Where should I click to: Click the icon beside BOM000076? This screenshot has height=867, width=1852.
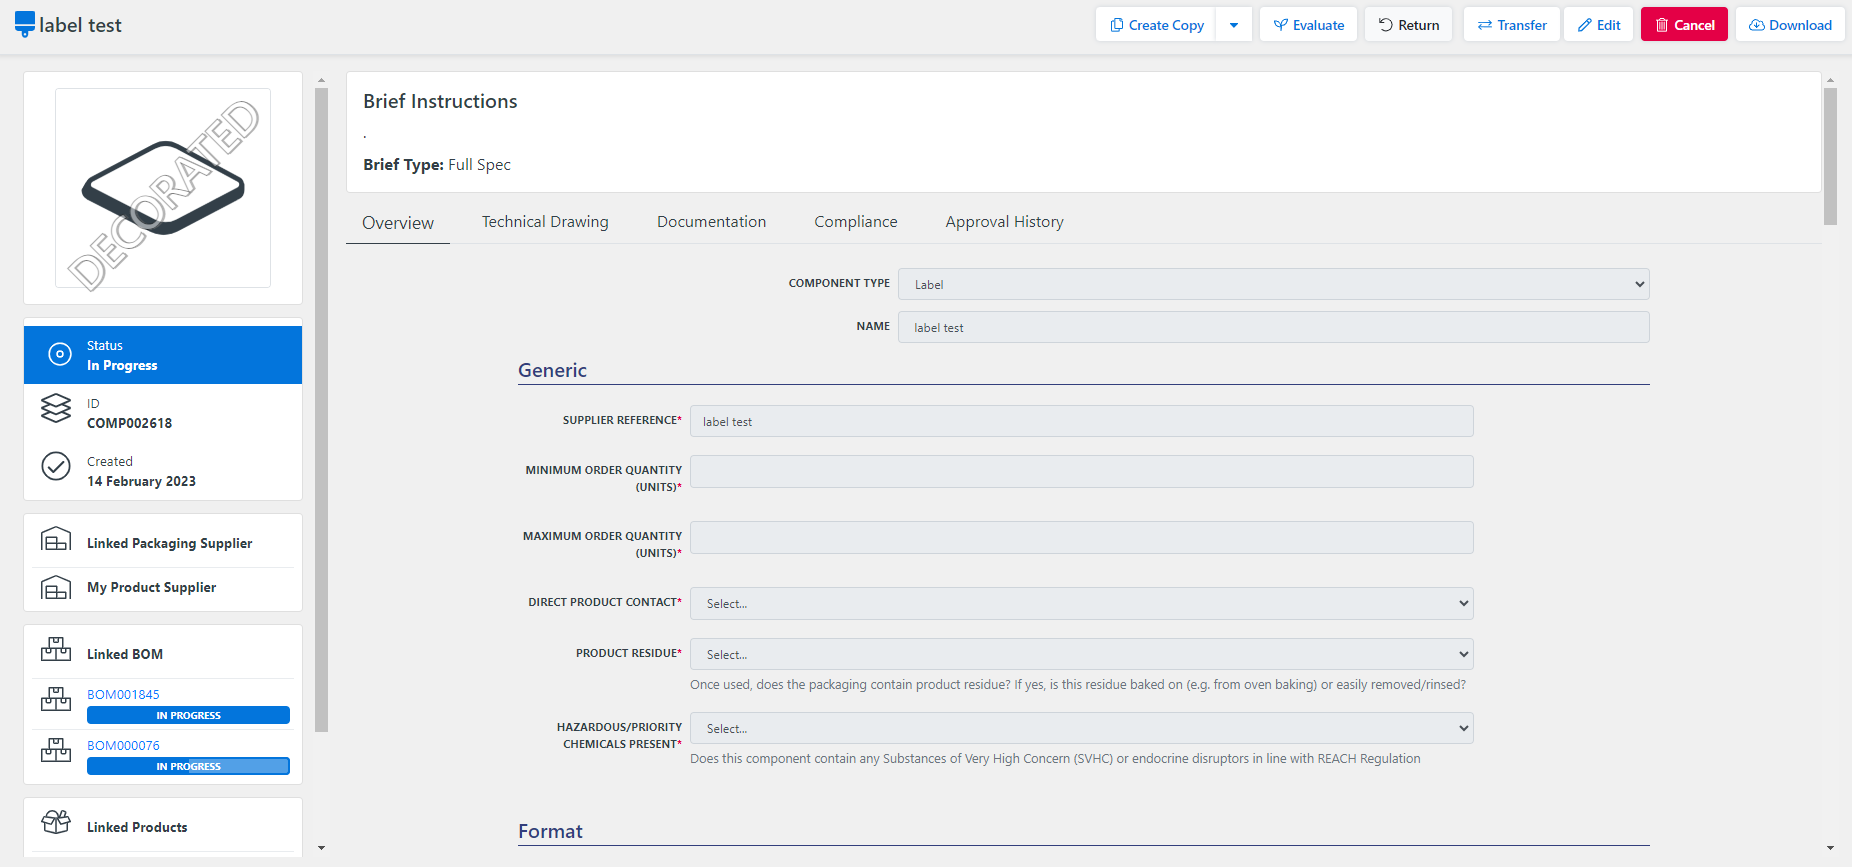pos(56,750)
